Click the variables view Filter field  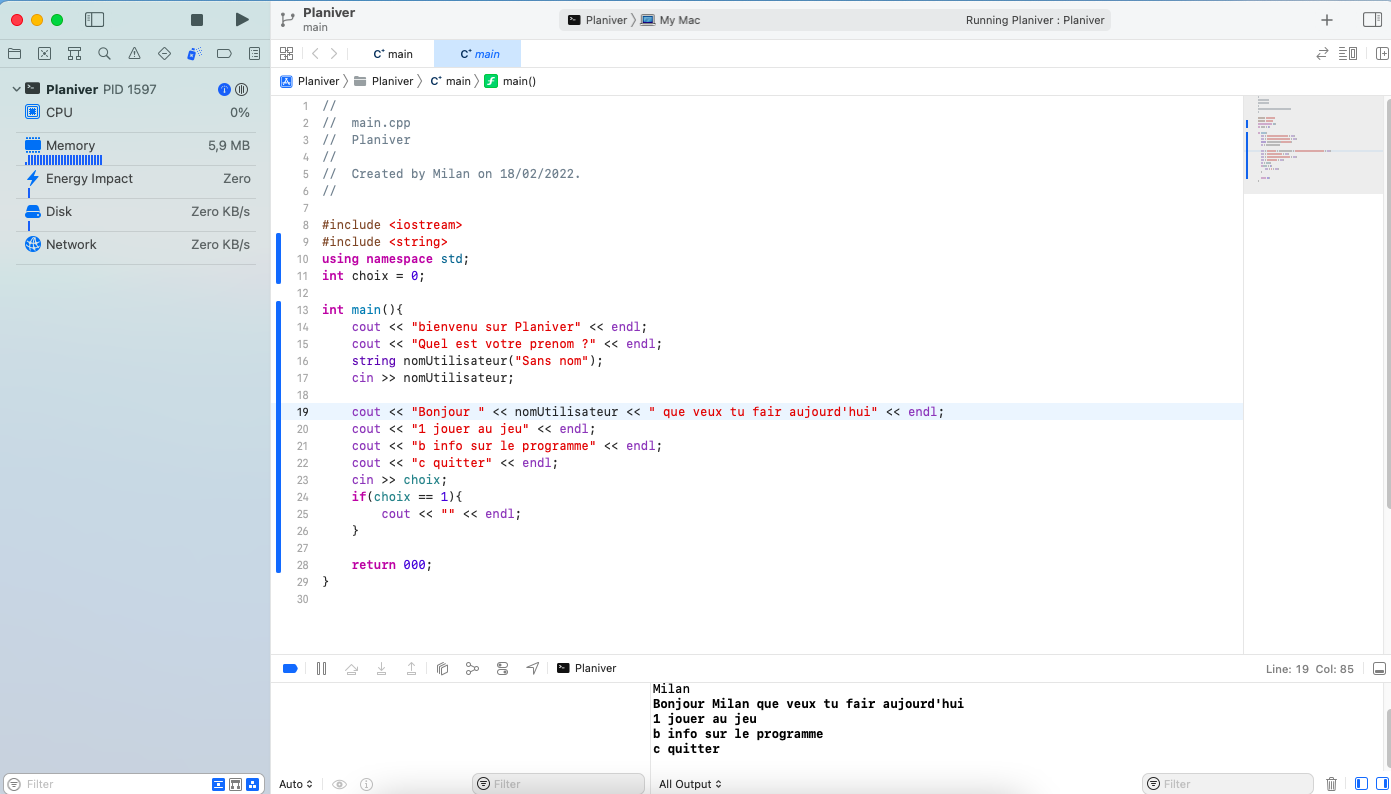(558, 784)
